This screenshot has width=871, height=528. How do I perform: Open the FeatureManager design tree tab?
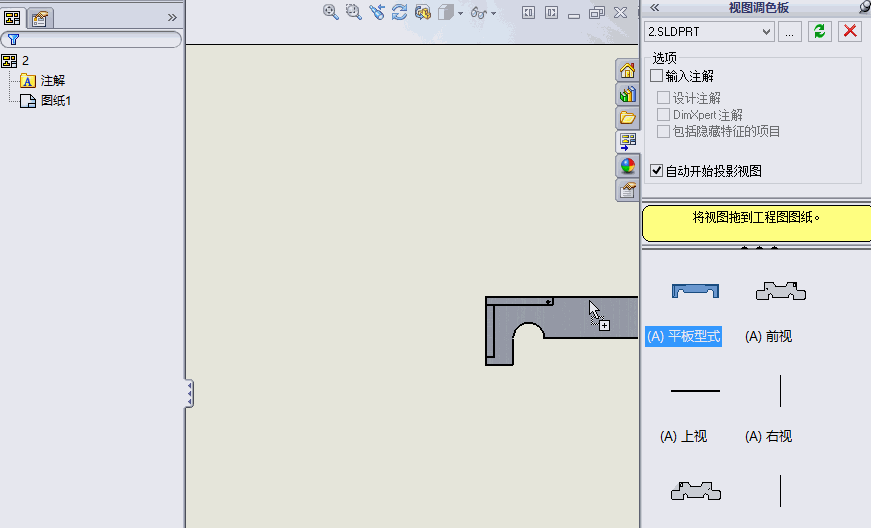[12, 18]
